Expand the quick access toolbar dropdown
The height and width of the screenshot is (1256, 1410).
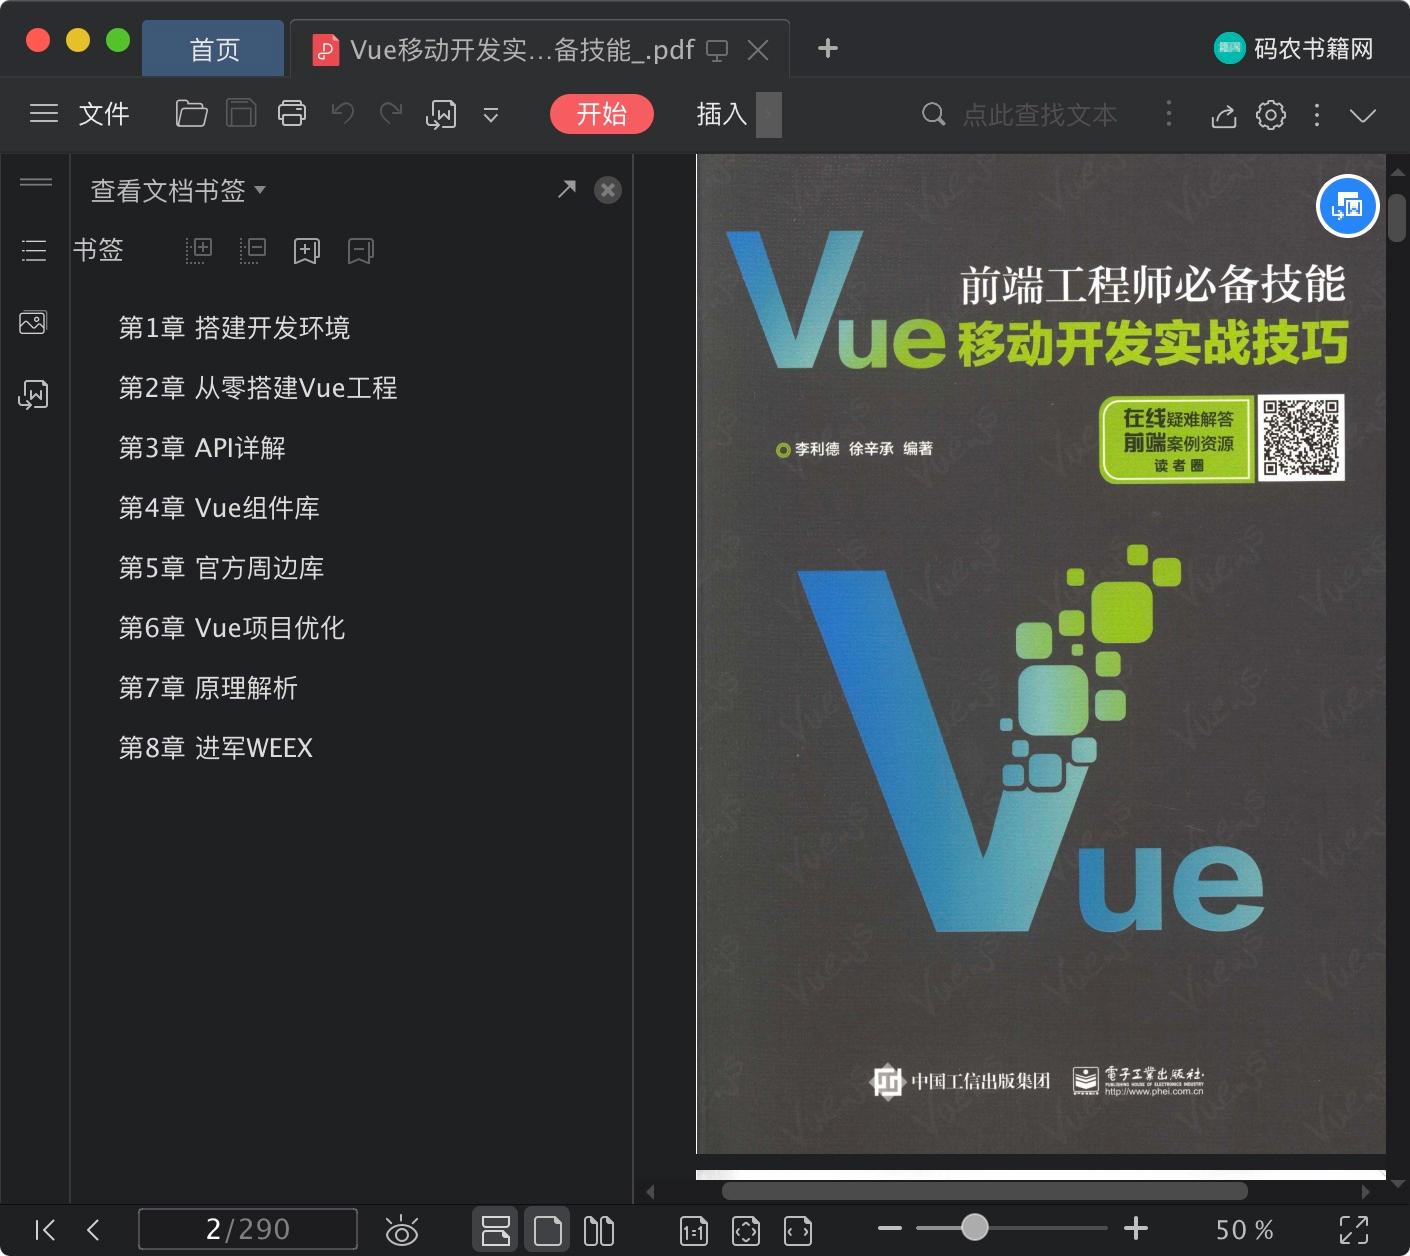pyautogui.click(x=491, y=115)
